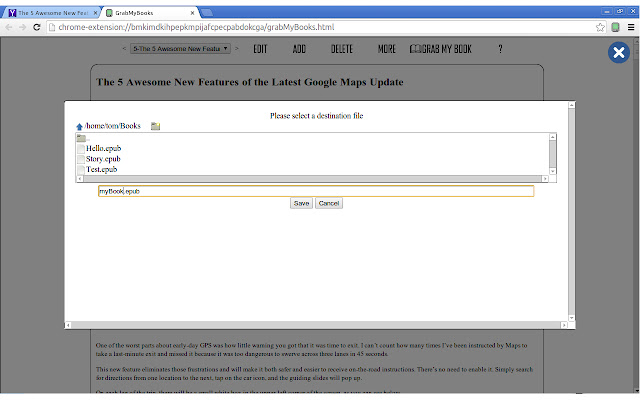Click the file list scroll down arrow

(x=553, y=171)
